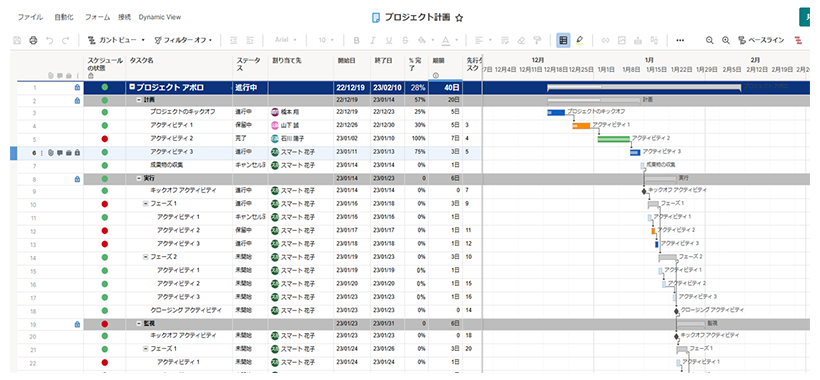Click the orange Gantt bar for アクティビティ 1
Image resolution: width=820 pixels, height=380 pixels.
[581, 126]
